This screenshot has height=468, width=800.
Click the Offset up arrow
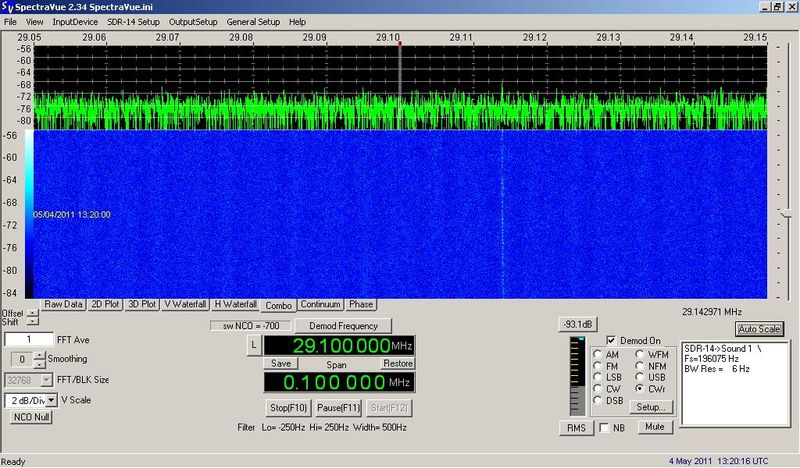pos(31,311)
